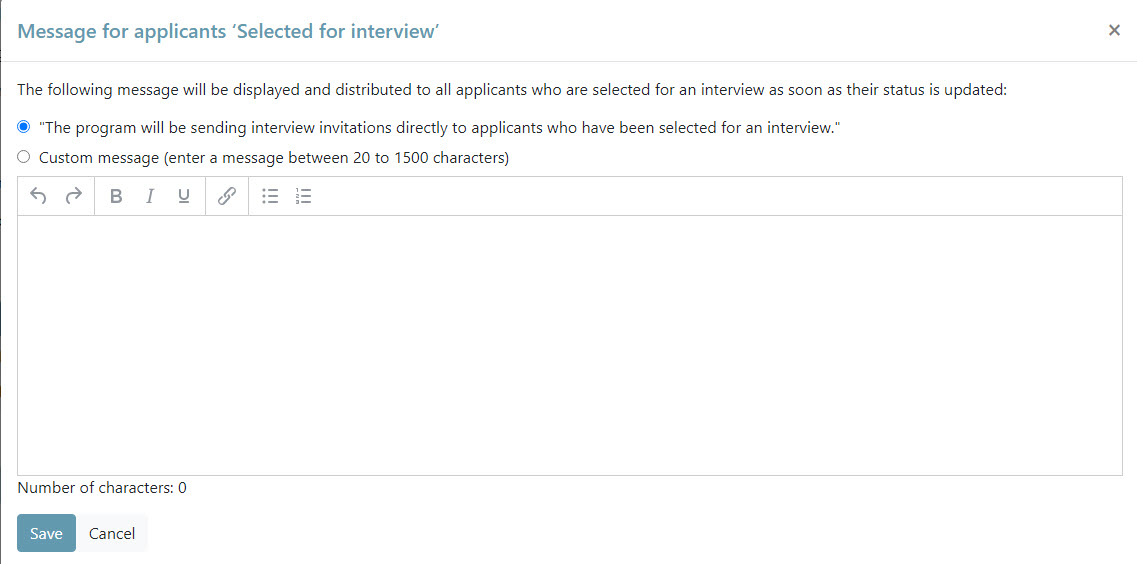Image resolution: width=1137 pixels, height=564 pixels.
Task: Select the Custom message radio button
Action: pyautogui.click(x=24, y=157)
